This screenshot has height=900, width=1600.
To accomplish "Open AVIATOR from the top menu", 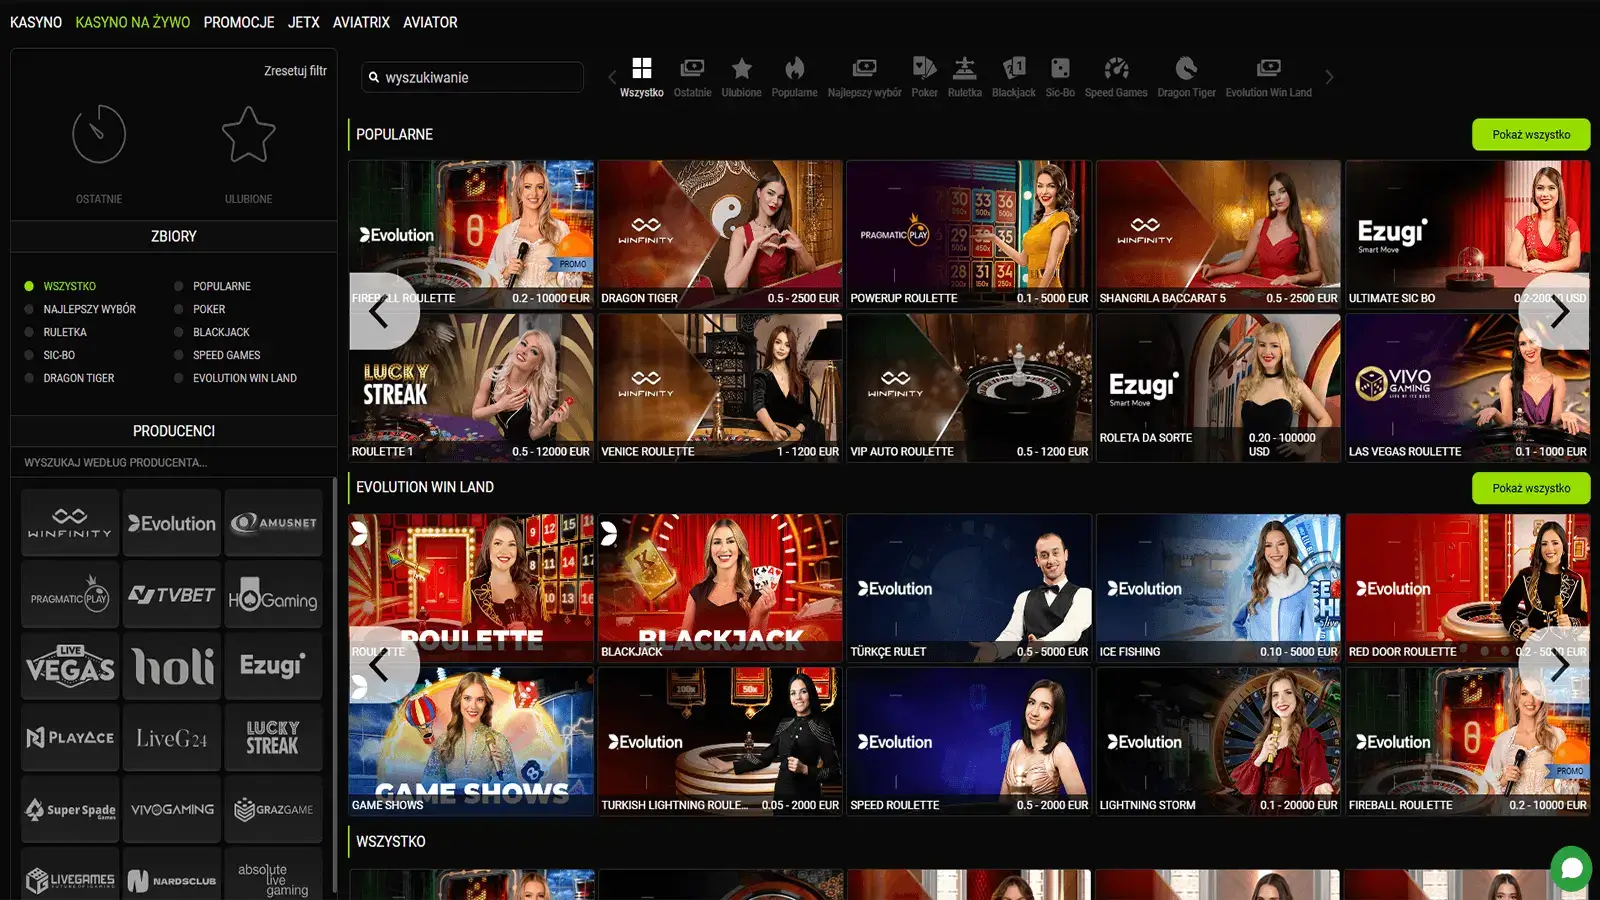I will click(430, 22).
